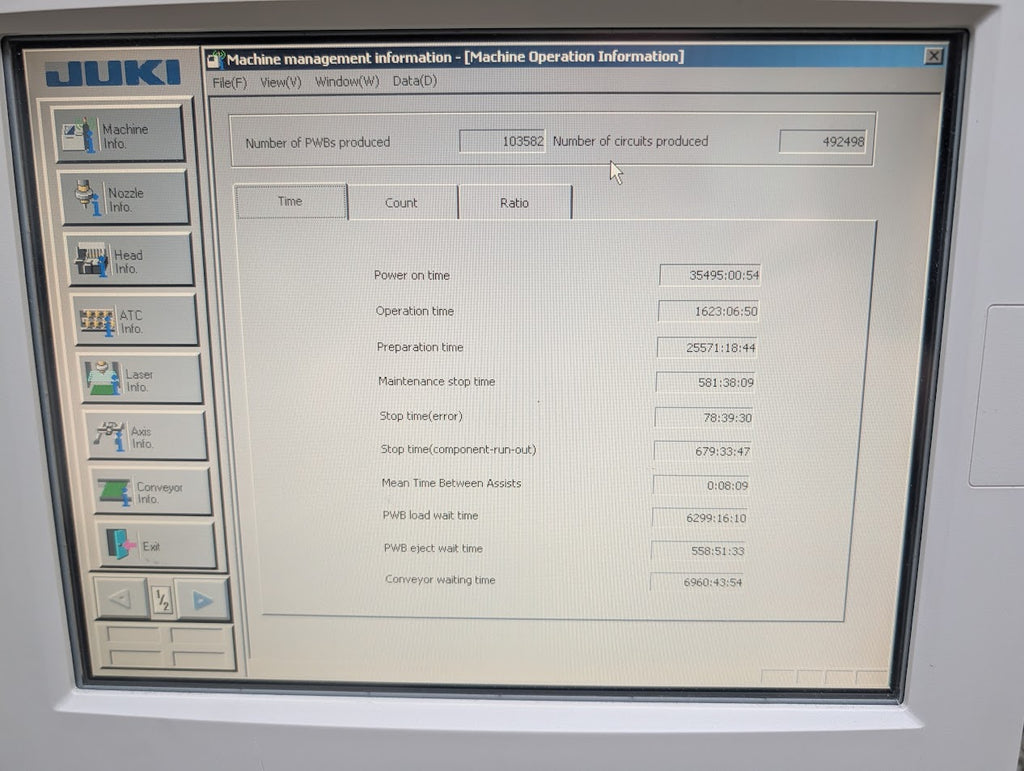Switch to the Count tab
Screen dimensions: 1024x771
click(401, 202)
